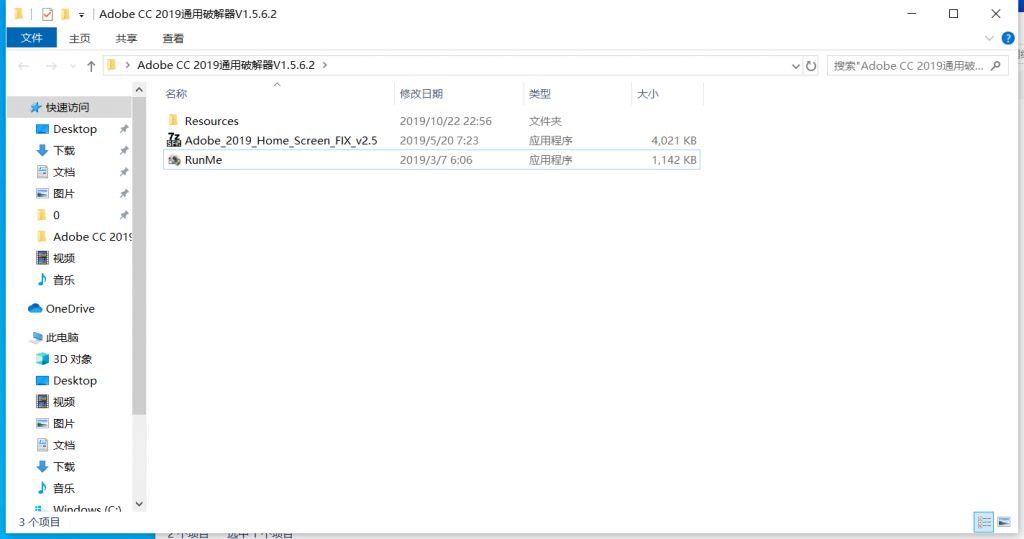Viewport: 1024px width, 539px height.
Task: Open the address bar history dropdown
Action: click(795, 66)
